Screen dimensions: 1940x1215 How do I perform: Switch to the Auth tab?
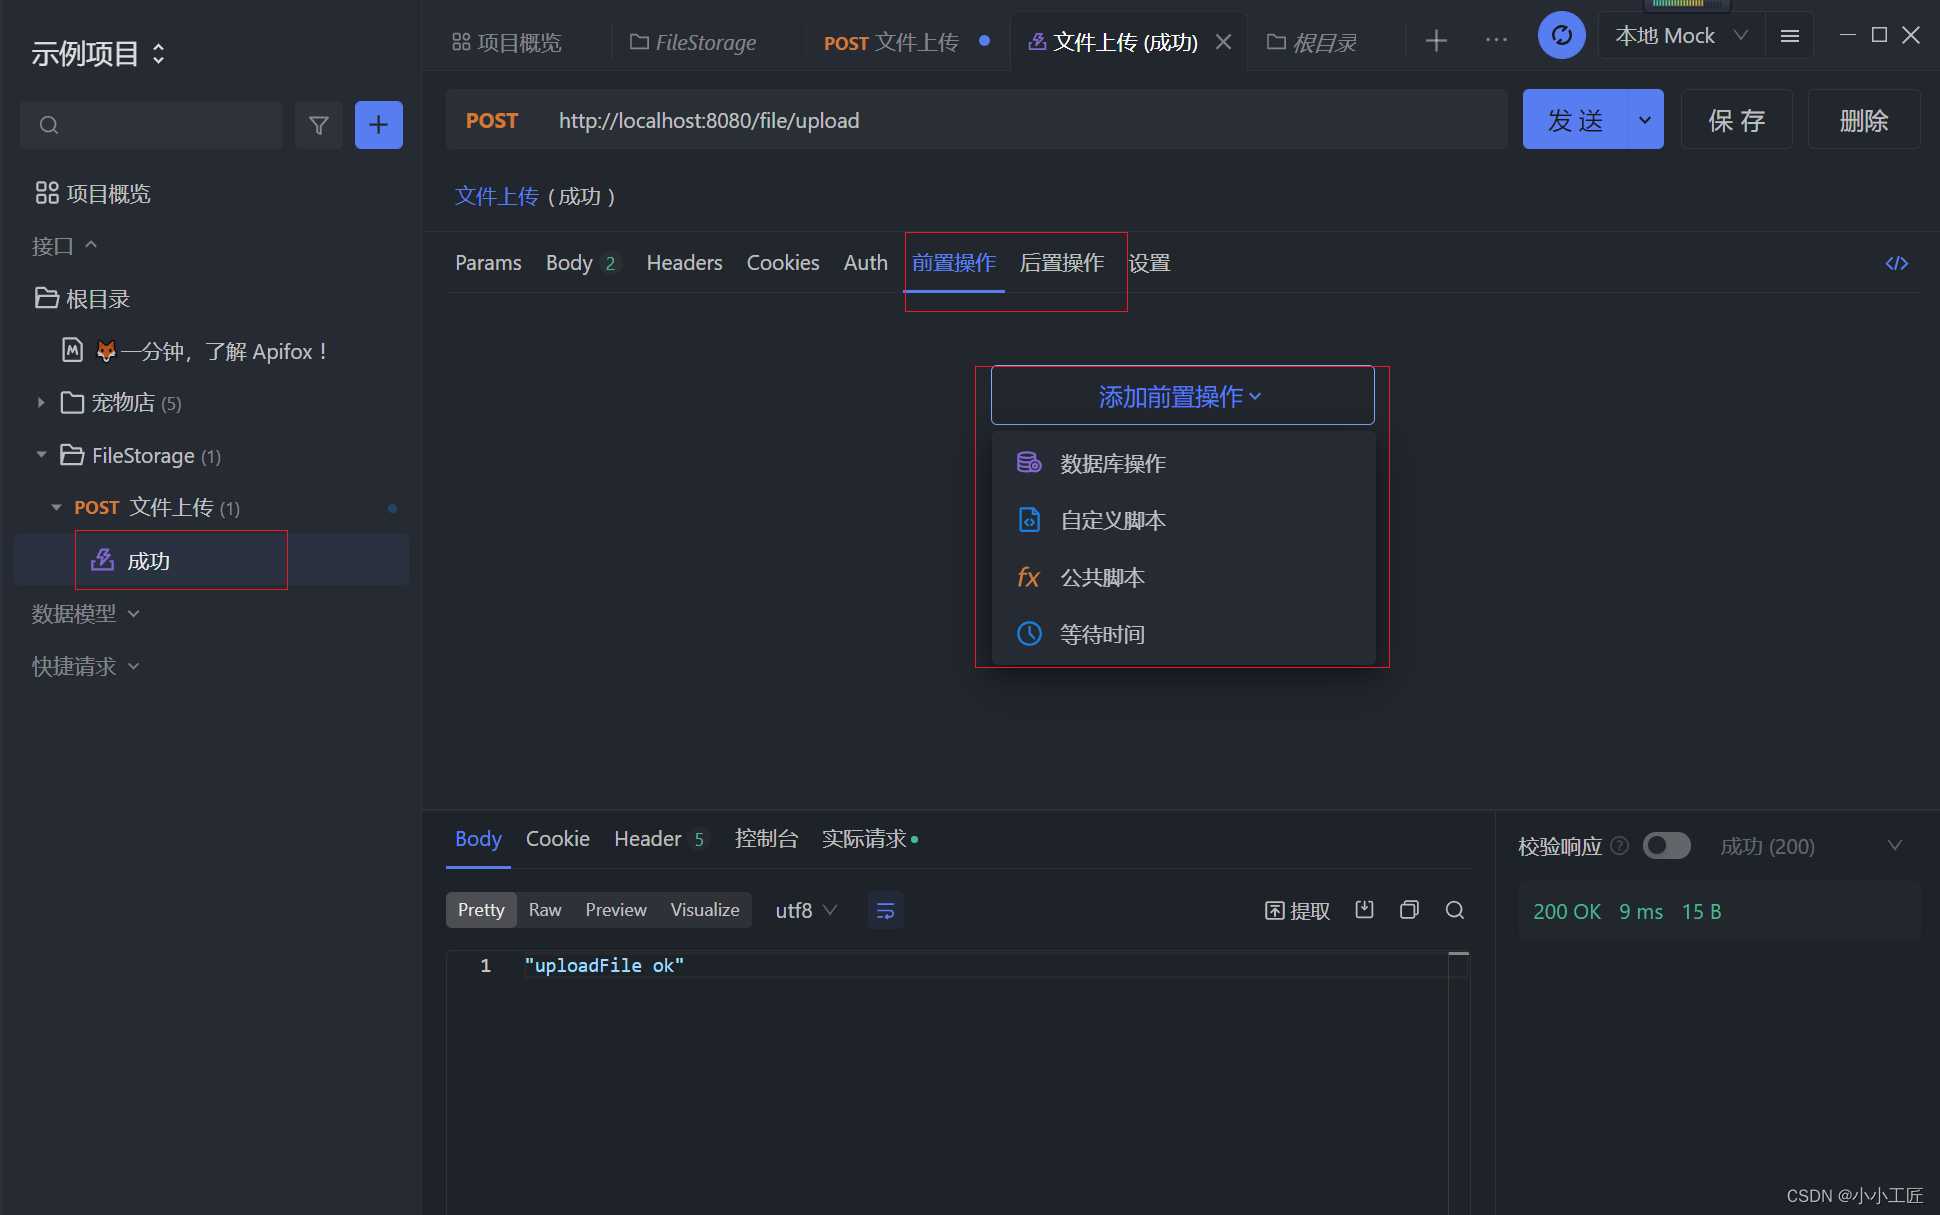[866, 263]
